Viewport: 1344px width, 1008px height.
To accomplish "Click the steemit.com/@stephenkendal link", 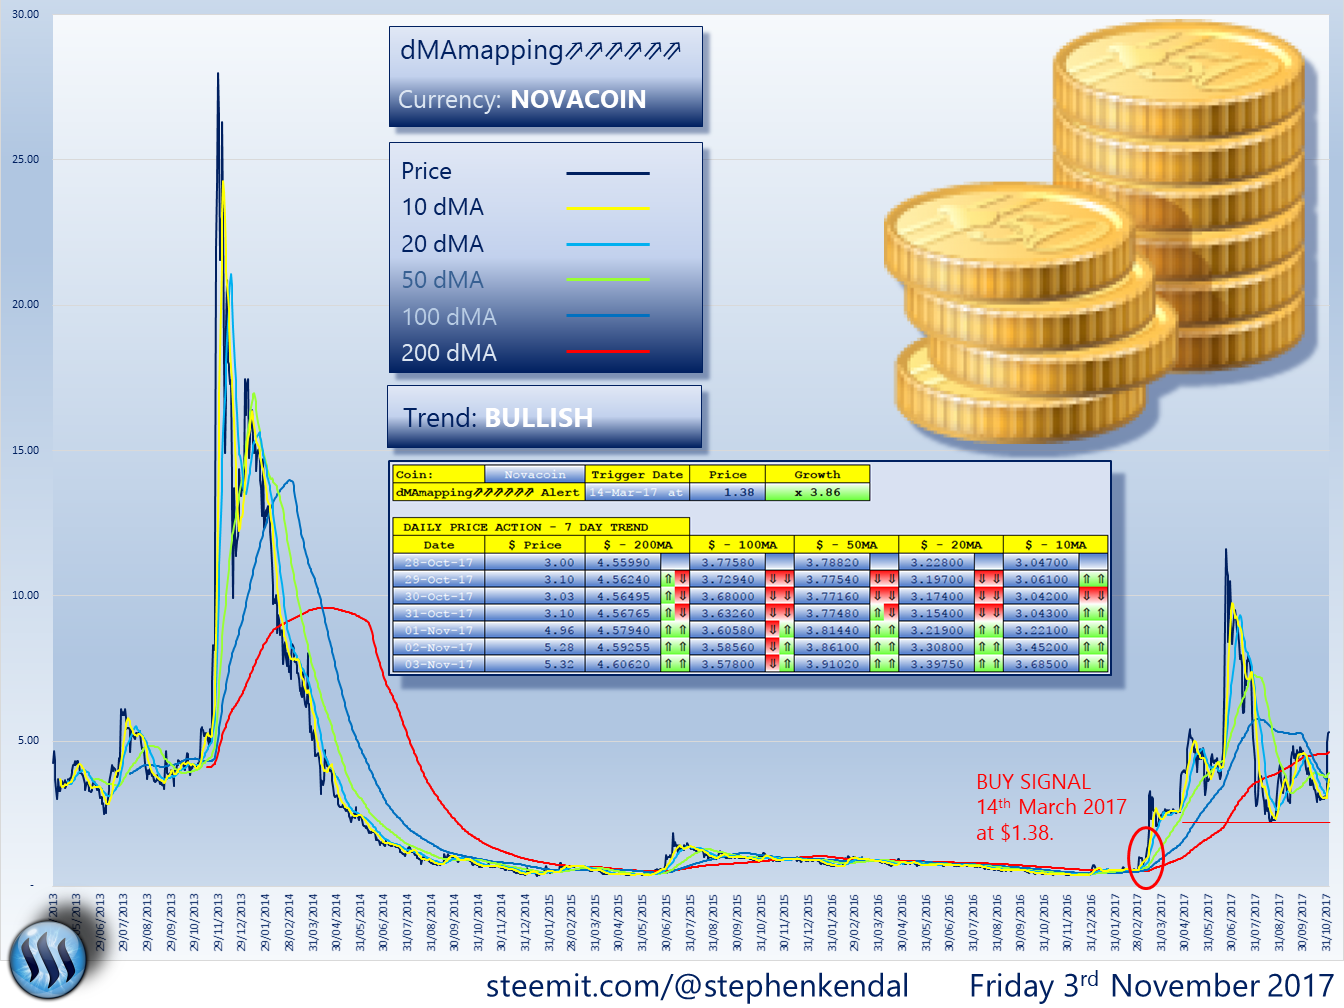I will 698,985.
